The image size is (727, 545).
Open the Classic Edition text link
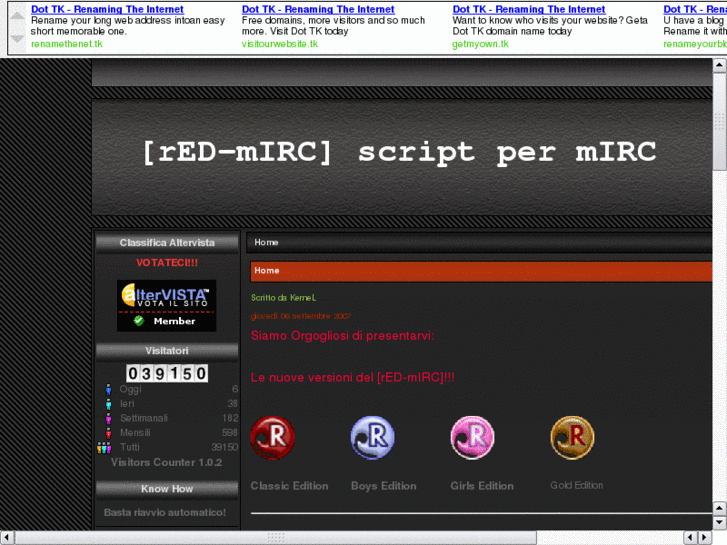pos(289,486)
